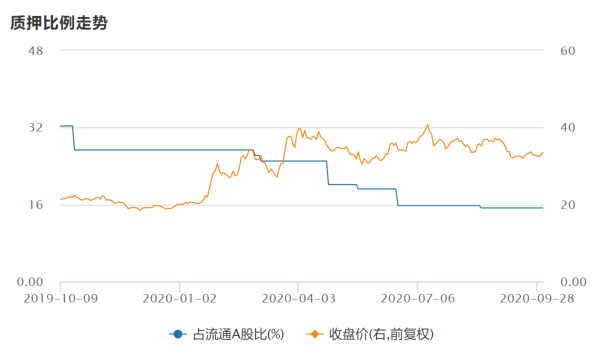Click the right axis value 60
607x363 pixels.
pos(568,51)
